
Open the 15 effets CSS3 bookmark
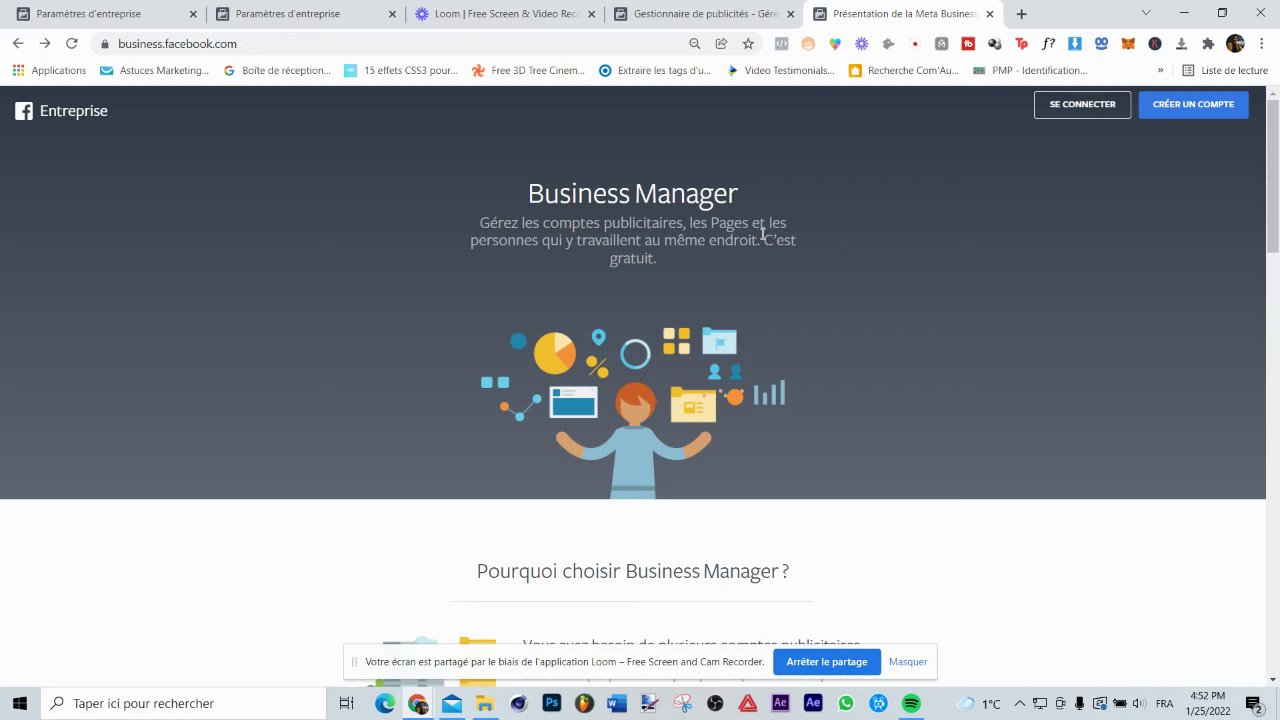click(x=400, y=71)
